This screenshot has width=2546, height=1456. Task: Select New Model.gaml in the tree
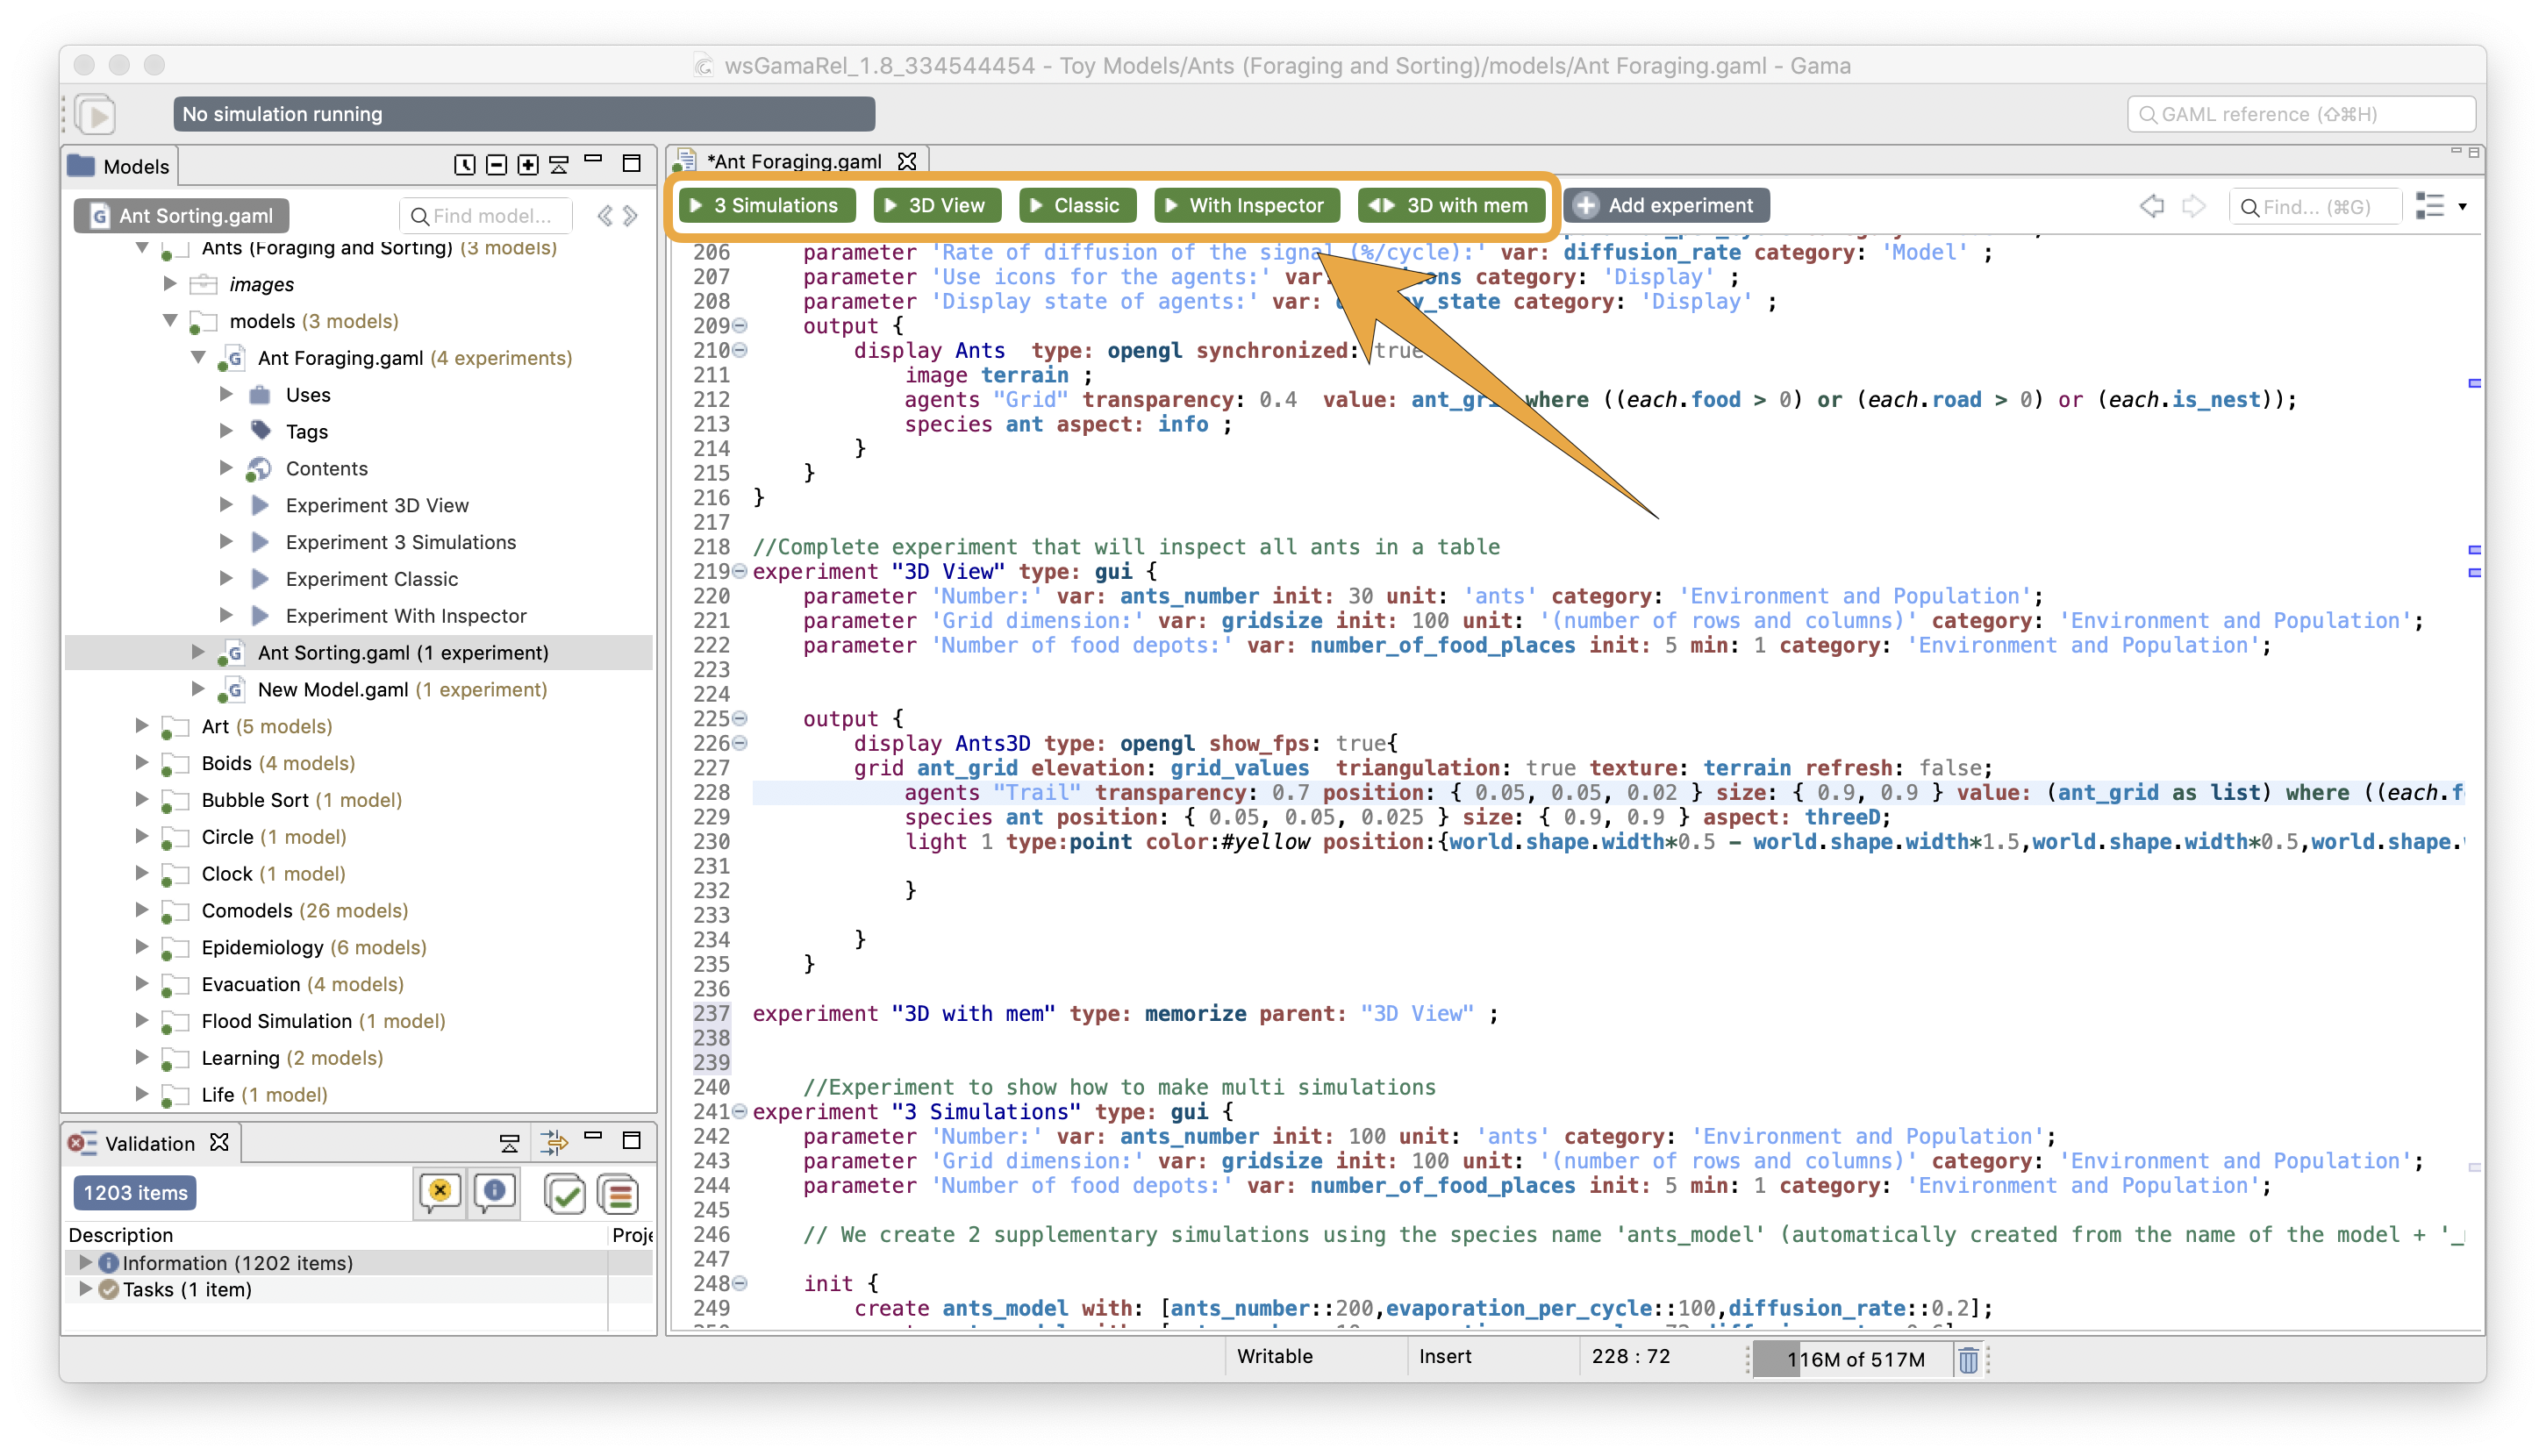coord(333,689)
